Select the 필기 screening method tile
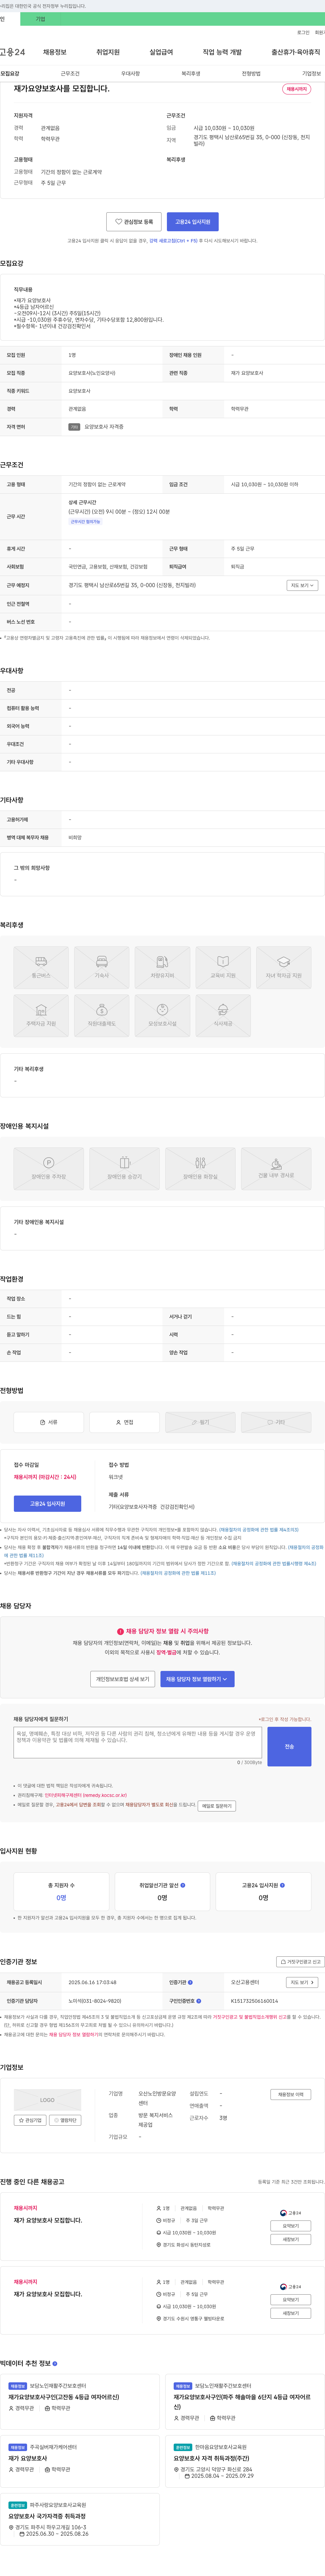Image resolution: width=325 pixels, height=2576 pixels. pyautogui.click(x=200, y=1422)
